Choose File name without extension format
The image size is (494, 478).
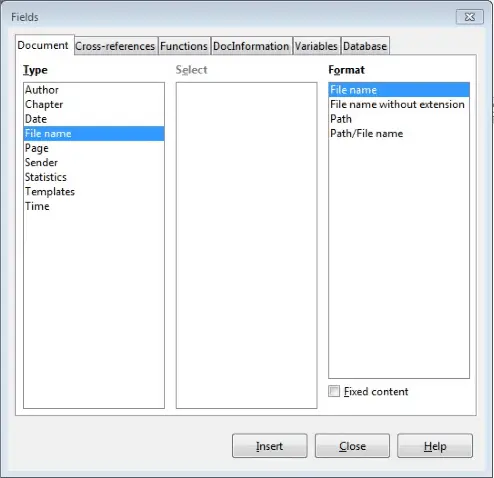[399, 104]
